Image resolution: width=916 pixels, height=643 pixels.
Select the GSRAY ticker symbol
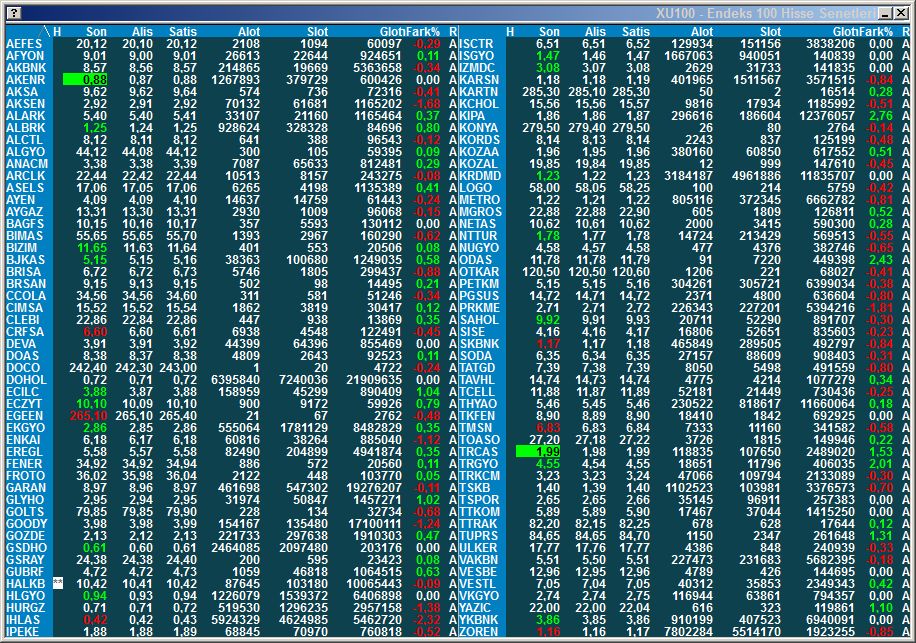[25, 559]
